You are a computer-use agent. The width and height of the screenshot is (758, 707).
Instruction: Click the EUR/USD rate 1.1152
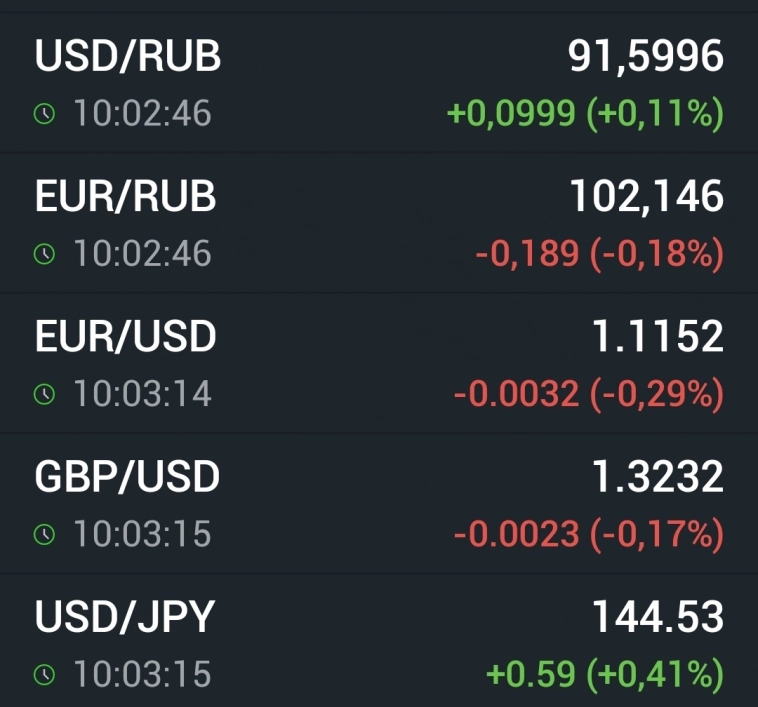tap(657, 337)
